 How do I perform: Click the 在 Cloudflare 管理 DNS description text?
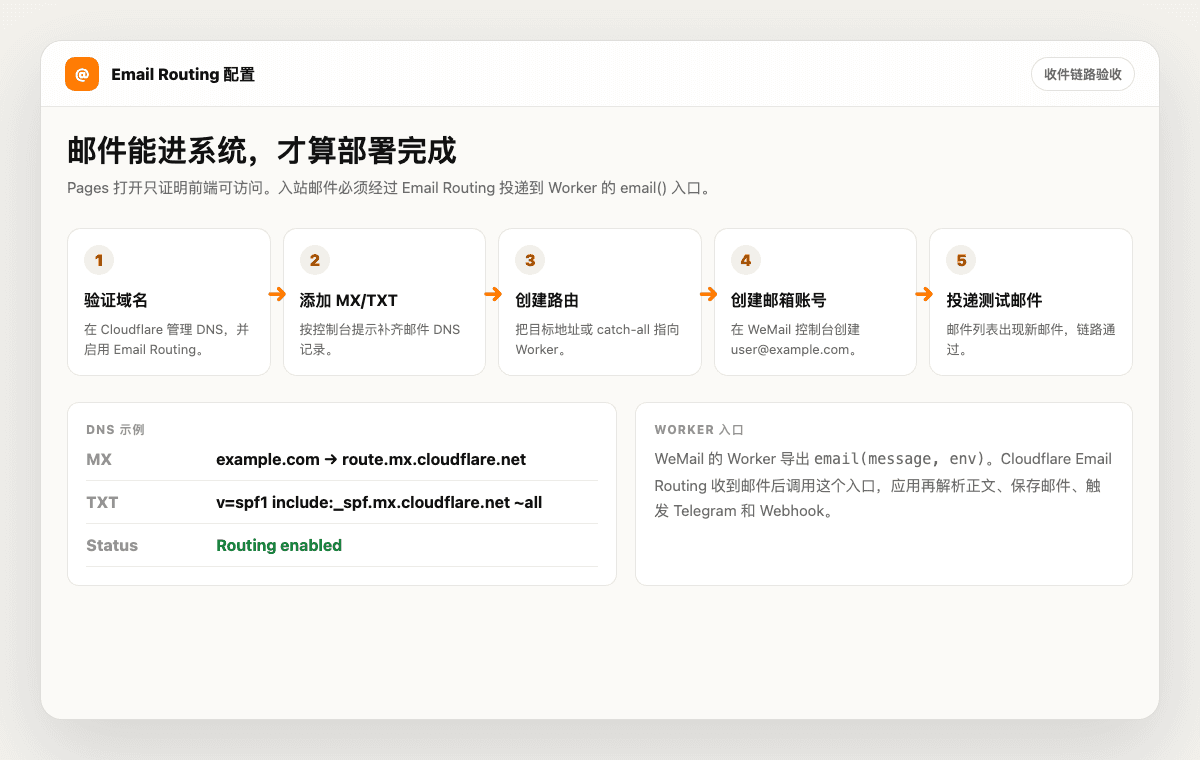167,339
